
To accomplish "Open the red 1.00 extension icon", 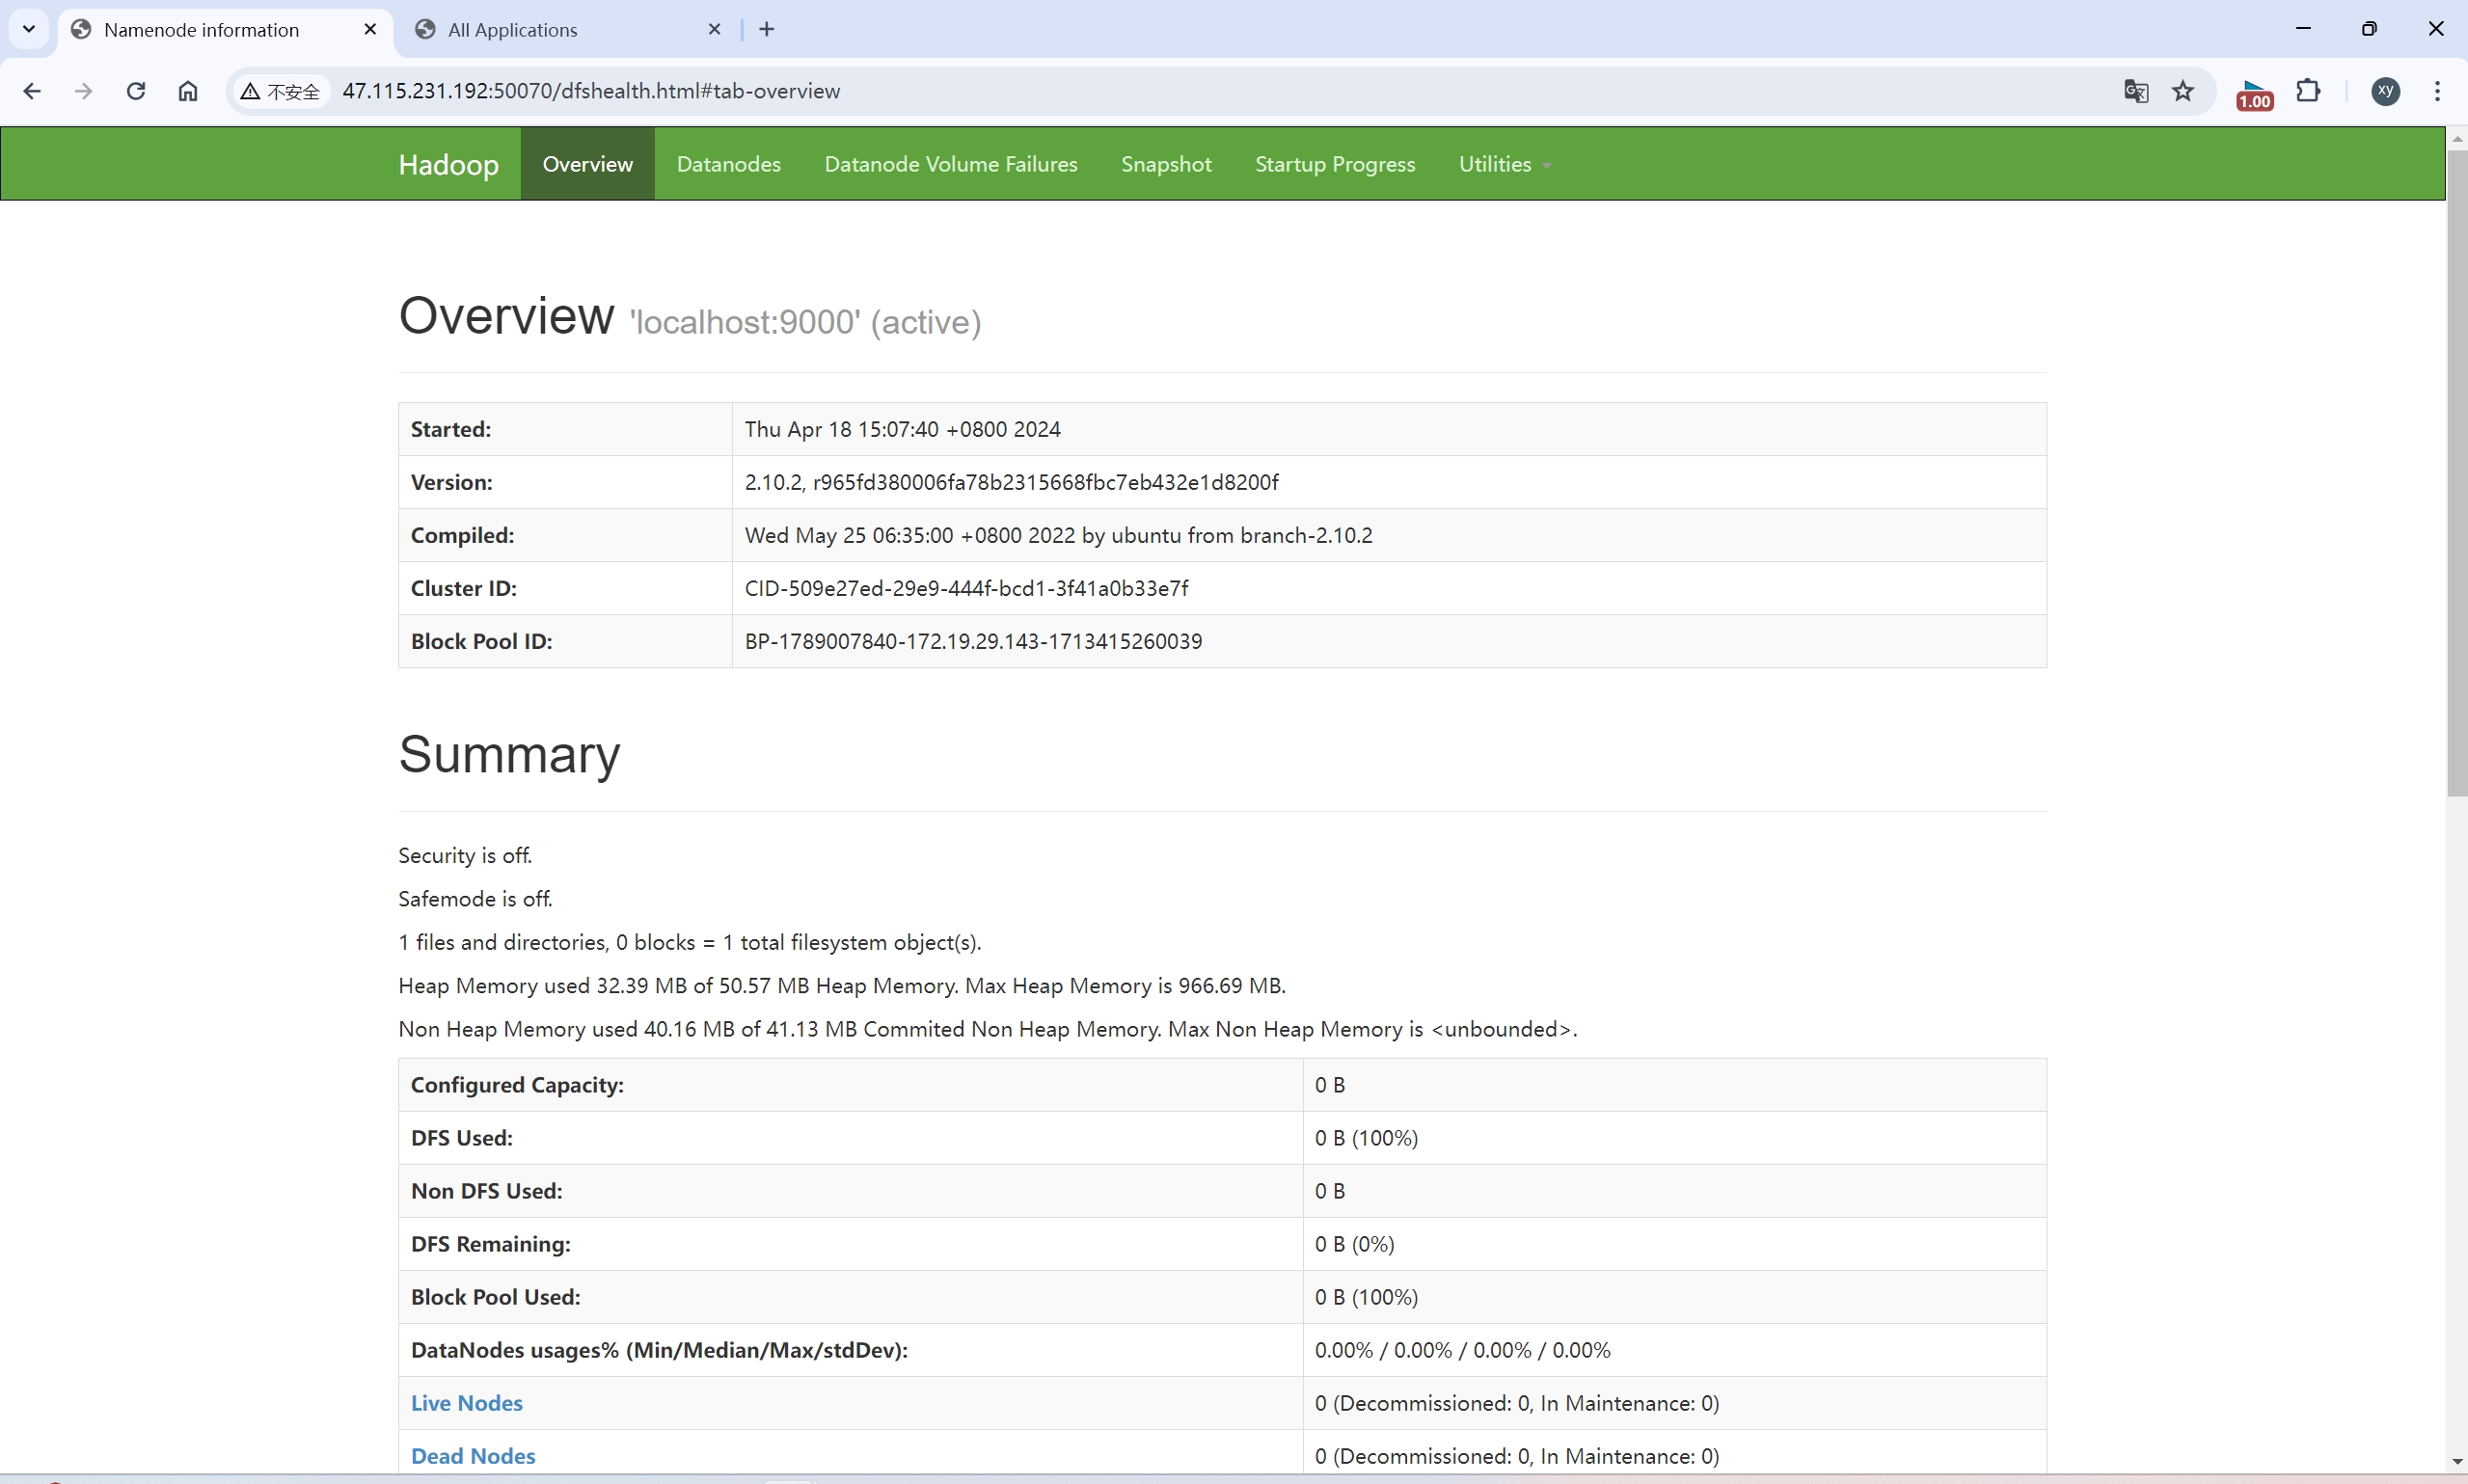I will click(2254, 94).
